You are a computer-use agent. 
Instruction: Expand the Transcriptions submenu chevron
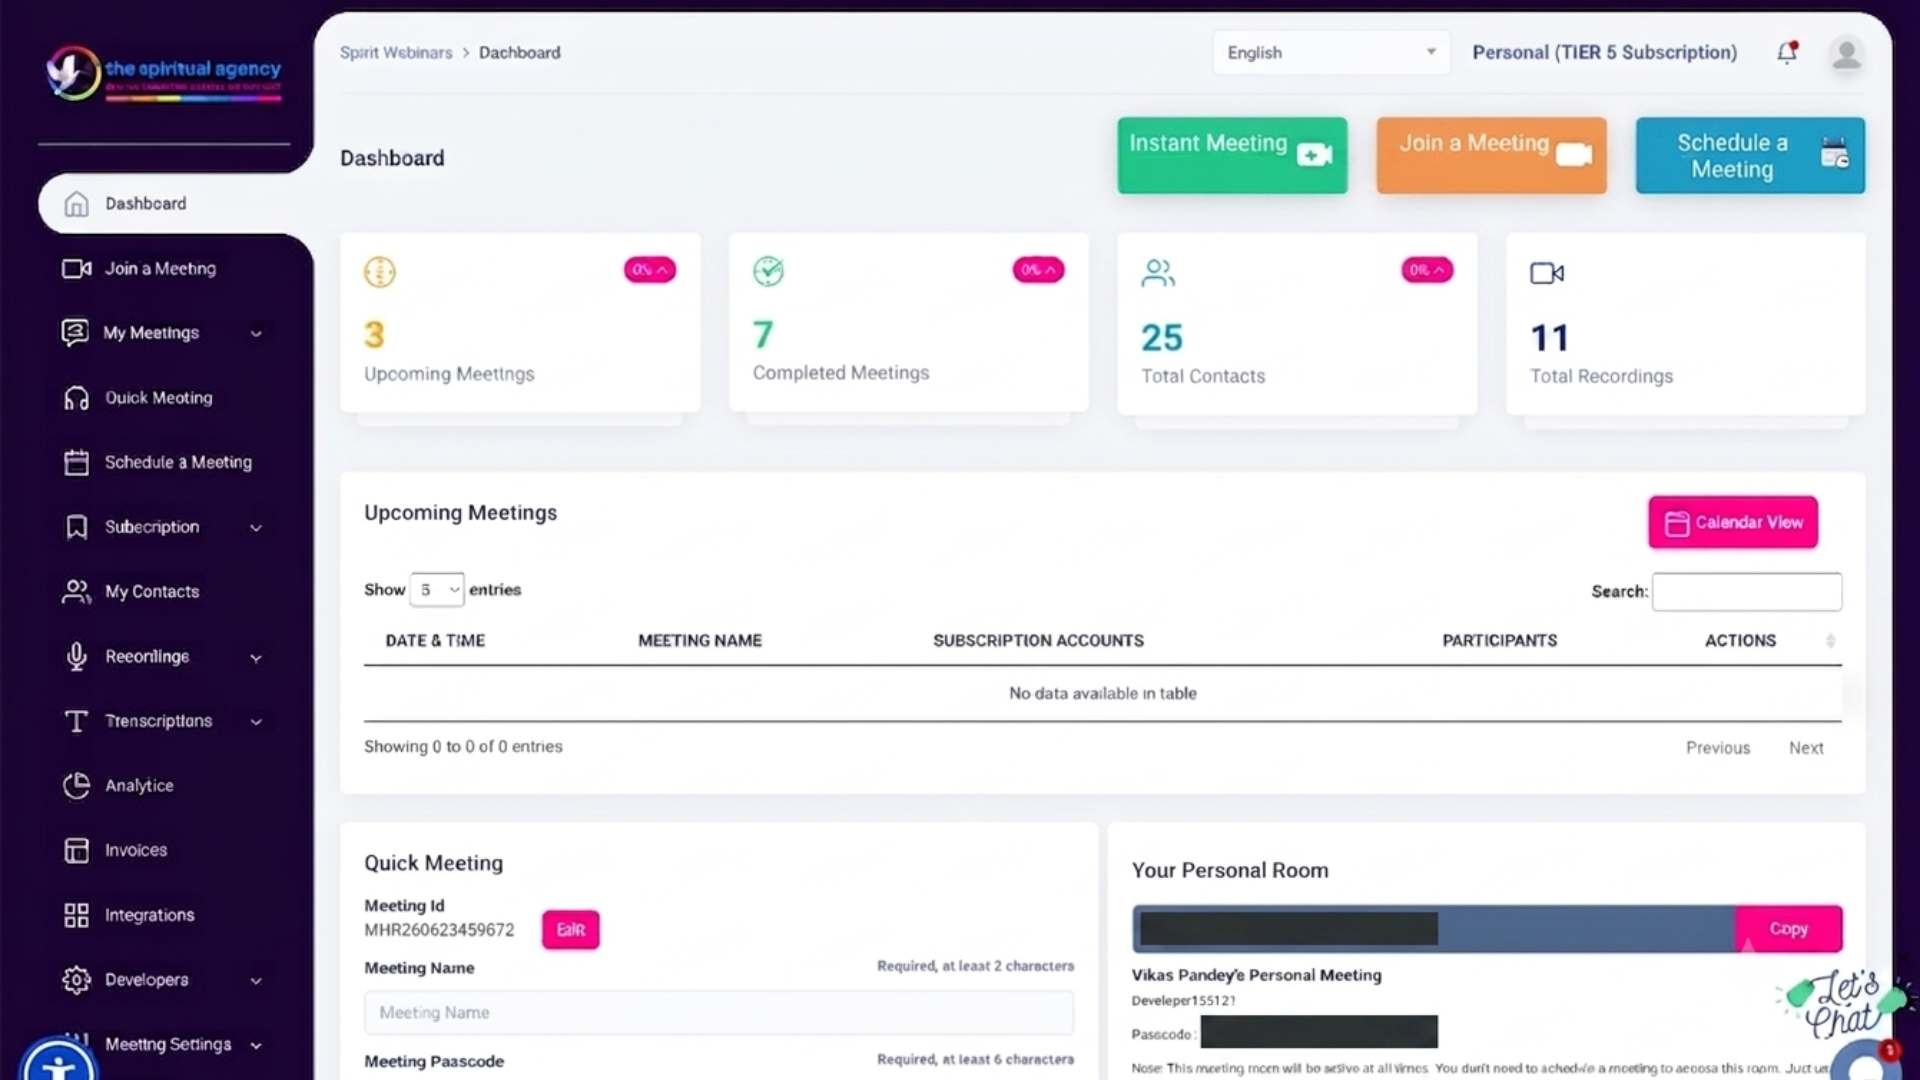(x=256, y=722)
